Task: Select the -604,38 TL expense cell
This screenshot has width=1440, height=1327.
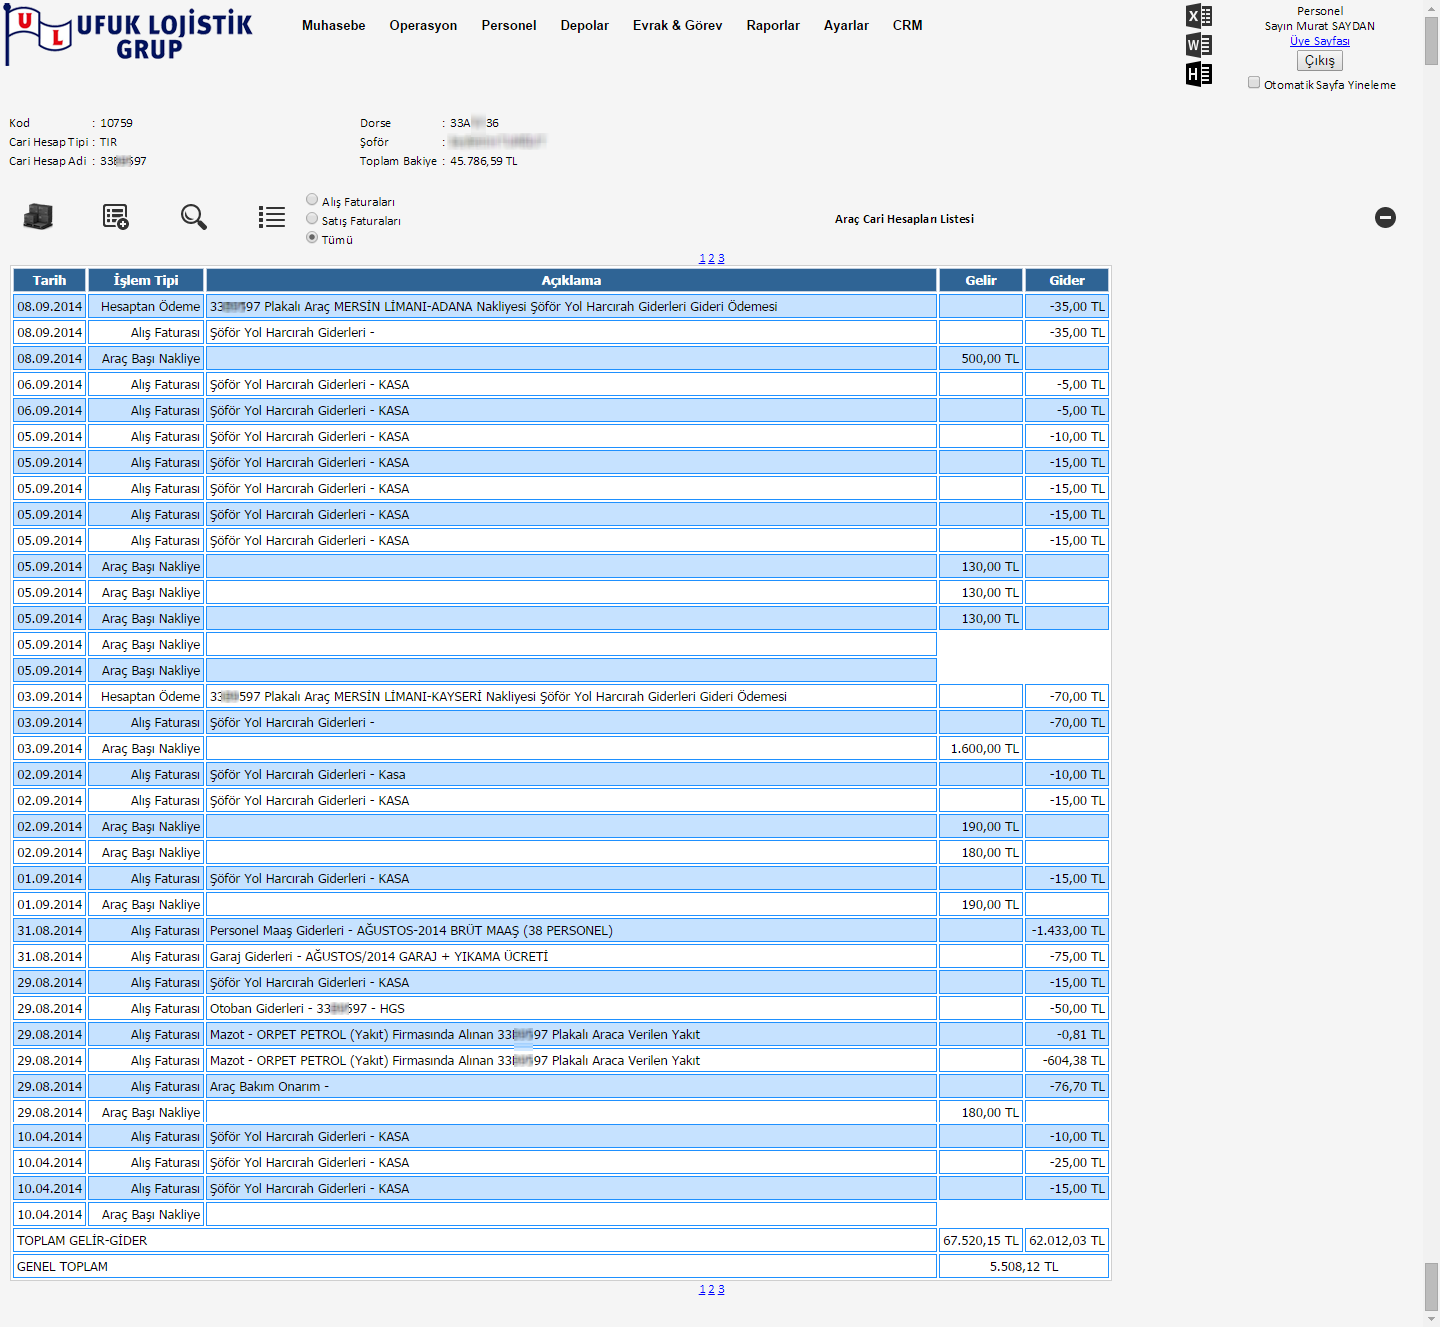Action: [x=1067, y=1060]
